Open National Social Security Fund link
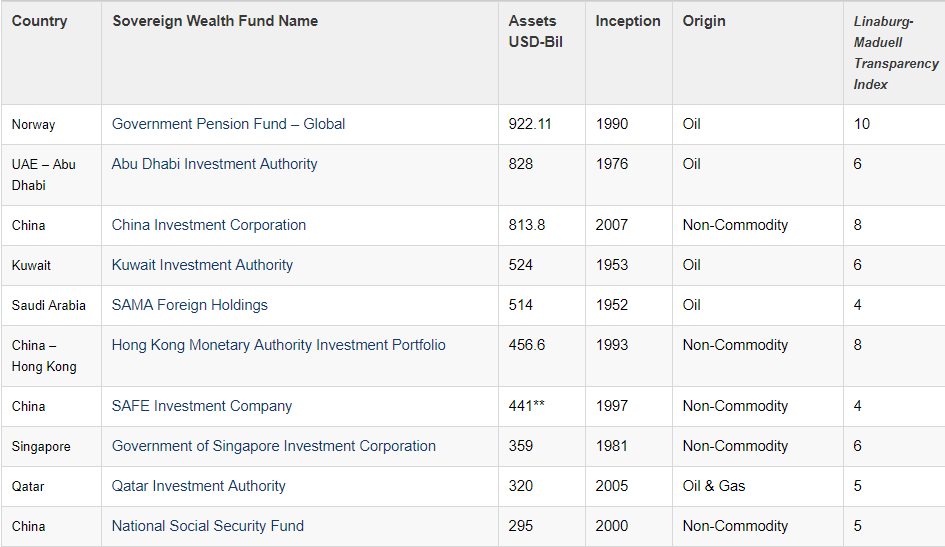The height and width of the screenshot is (547, 945). click(x=208, y=526)
